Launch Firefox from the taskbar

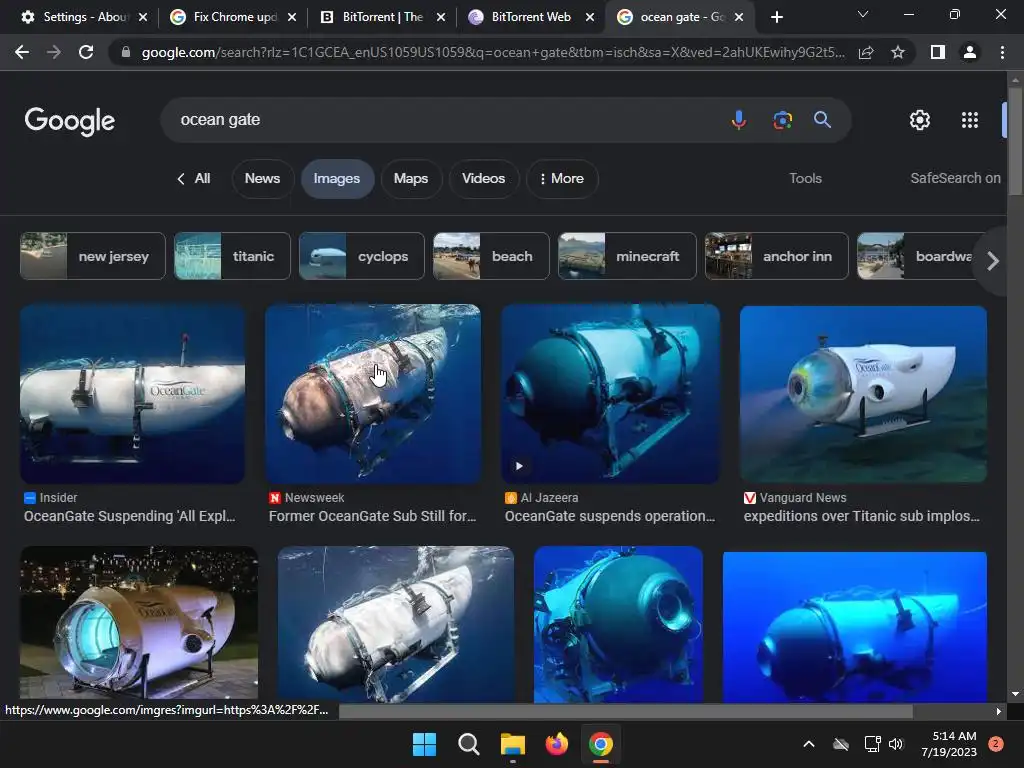point(556,744)
